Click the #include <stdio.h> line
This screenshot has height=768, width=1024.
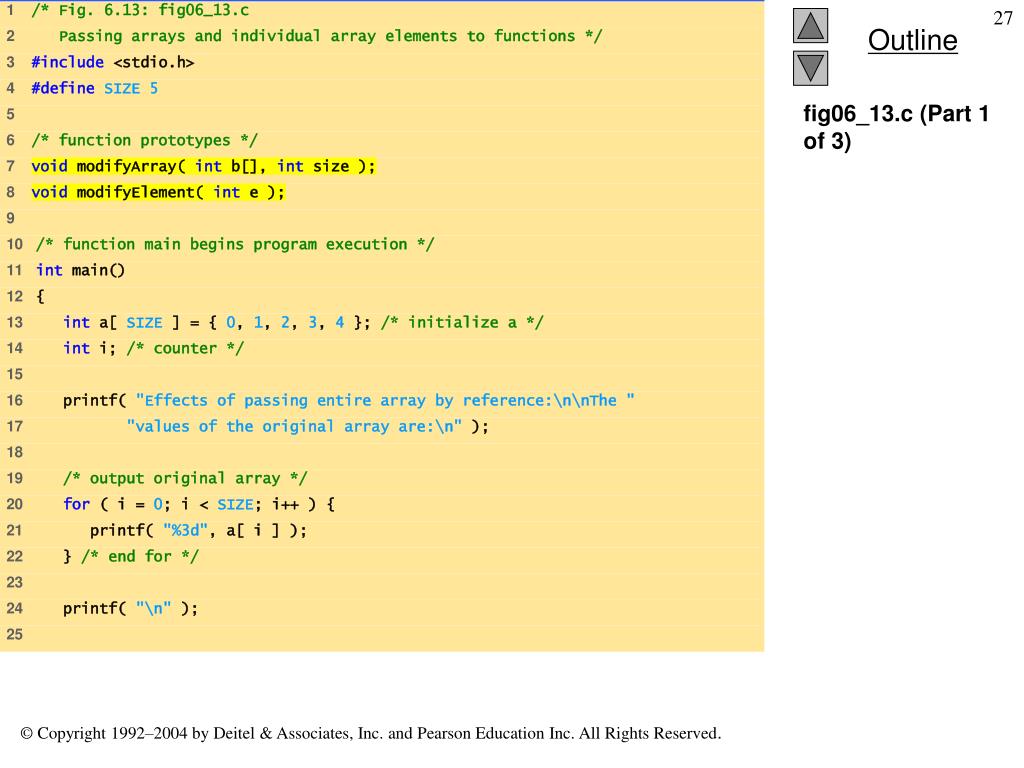(x=113, y=62)
